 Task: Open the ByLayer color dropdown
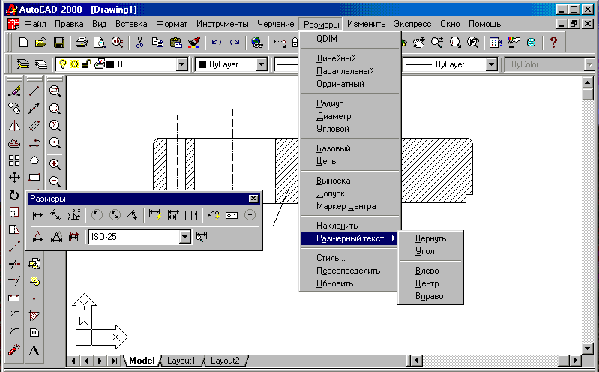[x=261, y=65]
